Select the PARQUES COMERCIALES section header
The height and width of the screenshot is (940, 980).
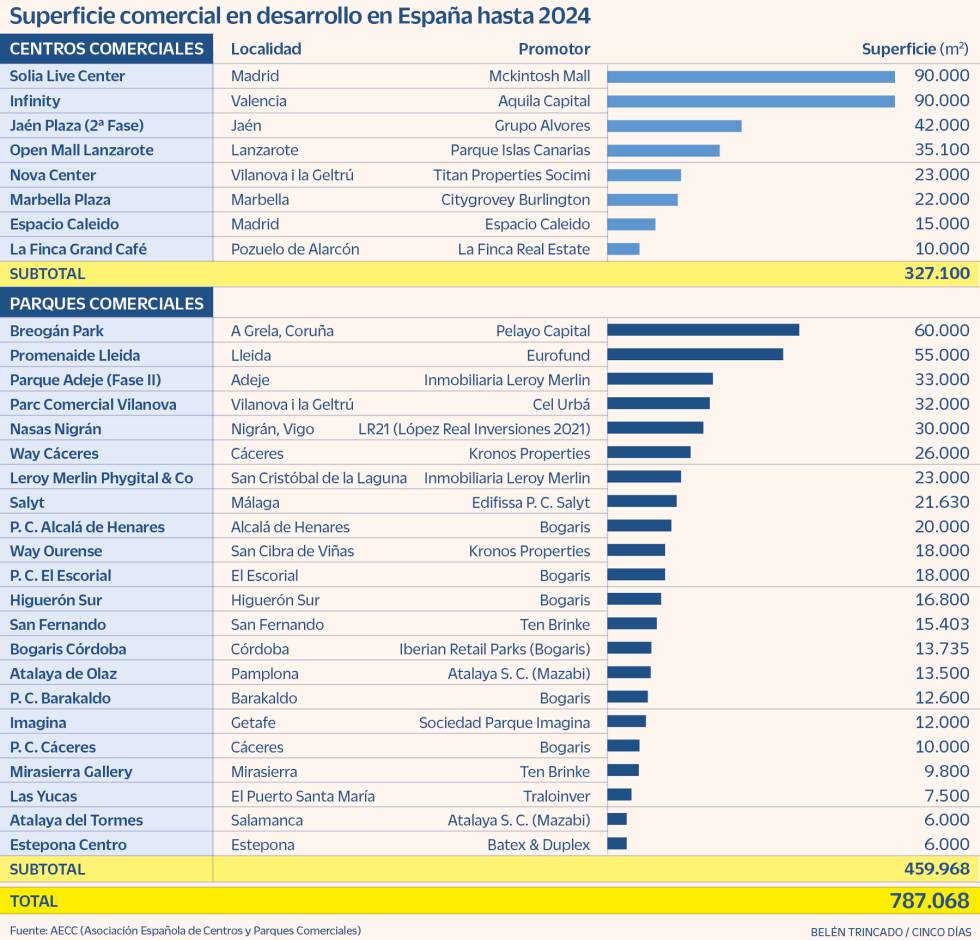106,304
